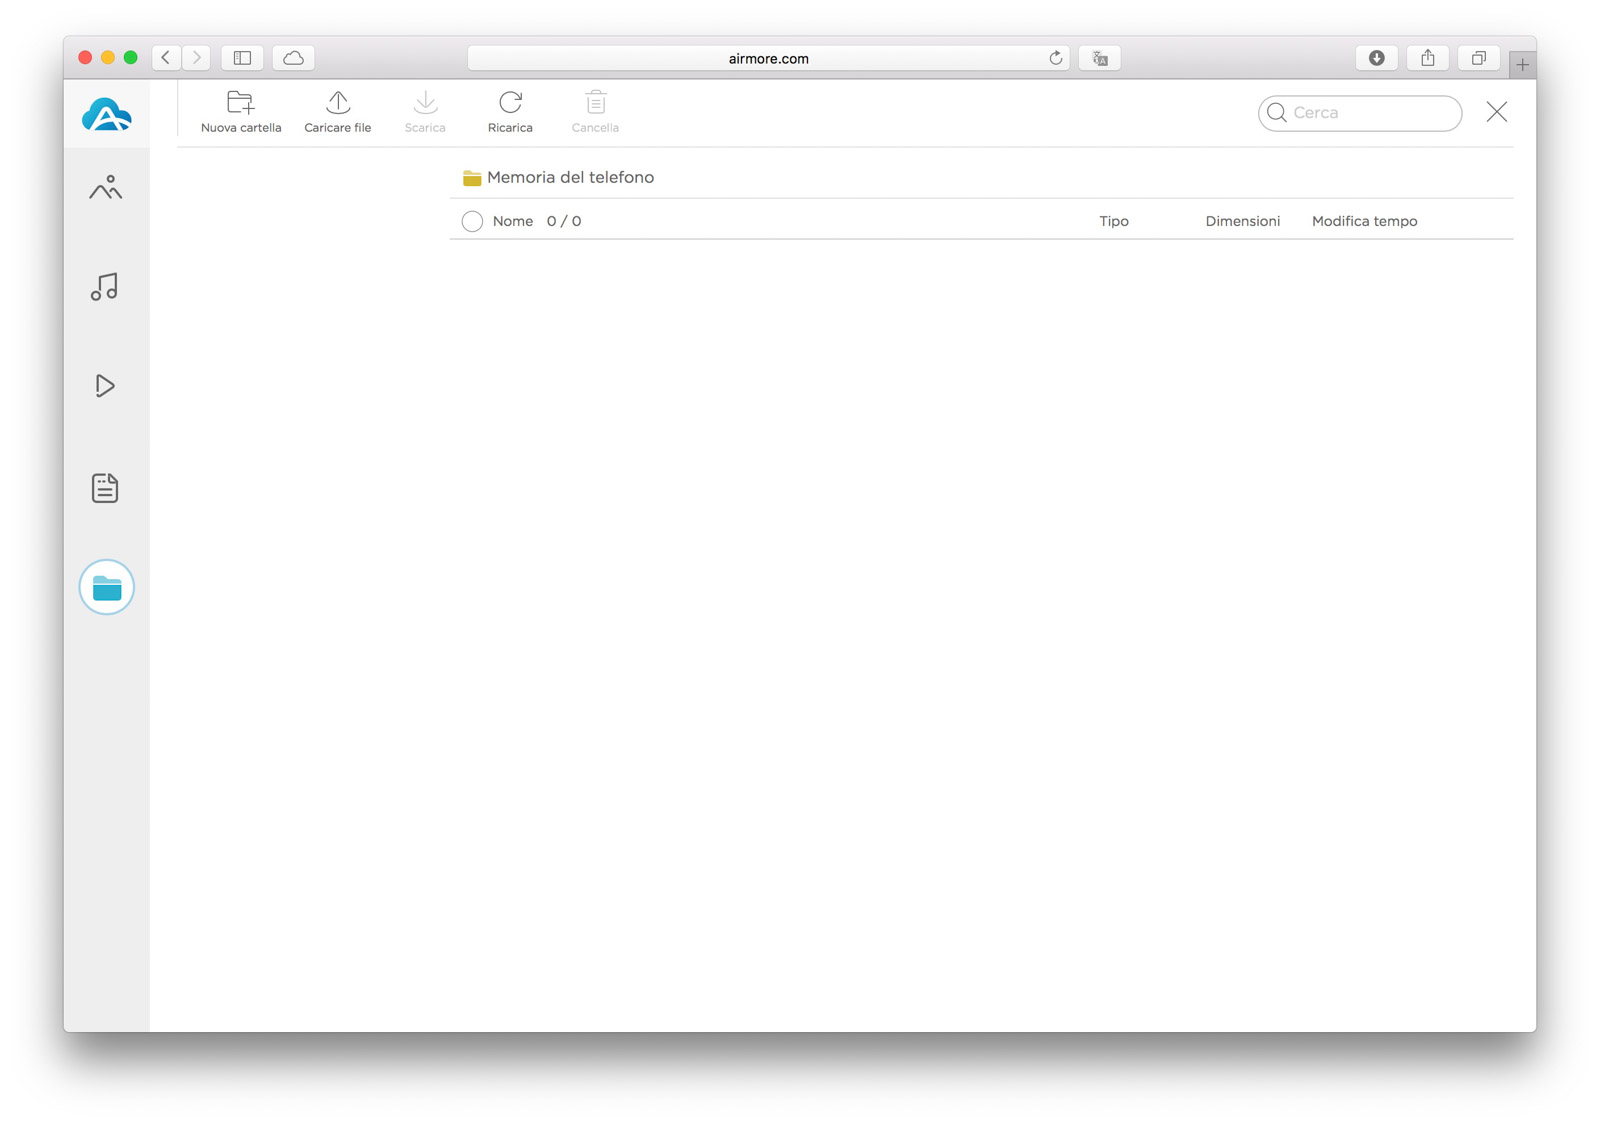Viewport: 1600px width, 1123px height.
Task: Open a new tab with plus
Action: 1522,65
